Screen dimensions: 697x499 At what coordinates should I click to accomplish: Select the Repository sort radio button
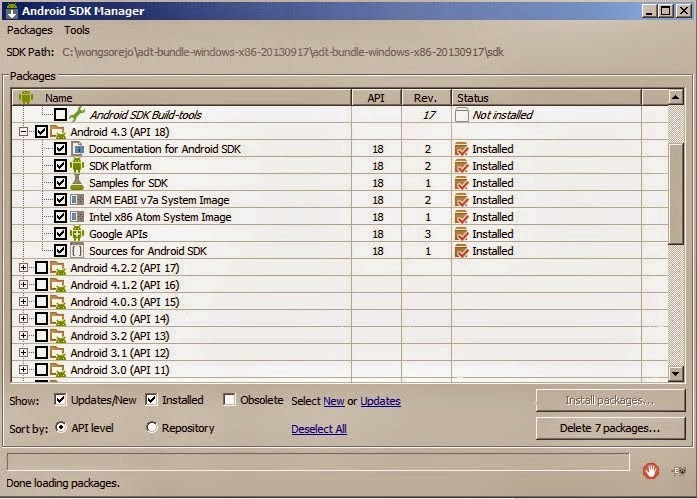[152, 427]
